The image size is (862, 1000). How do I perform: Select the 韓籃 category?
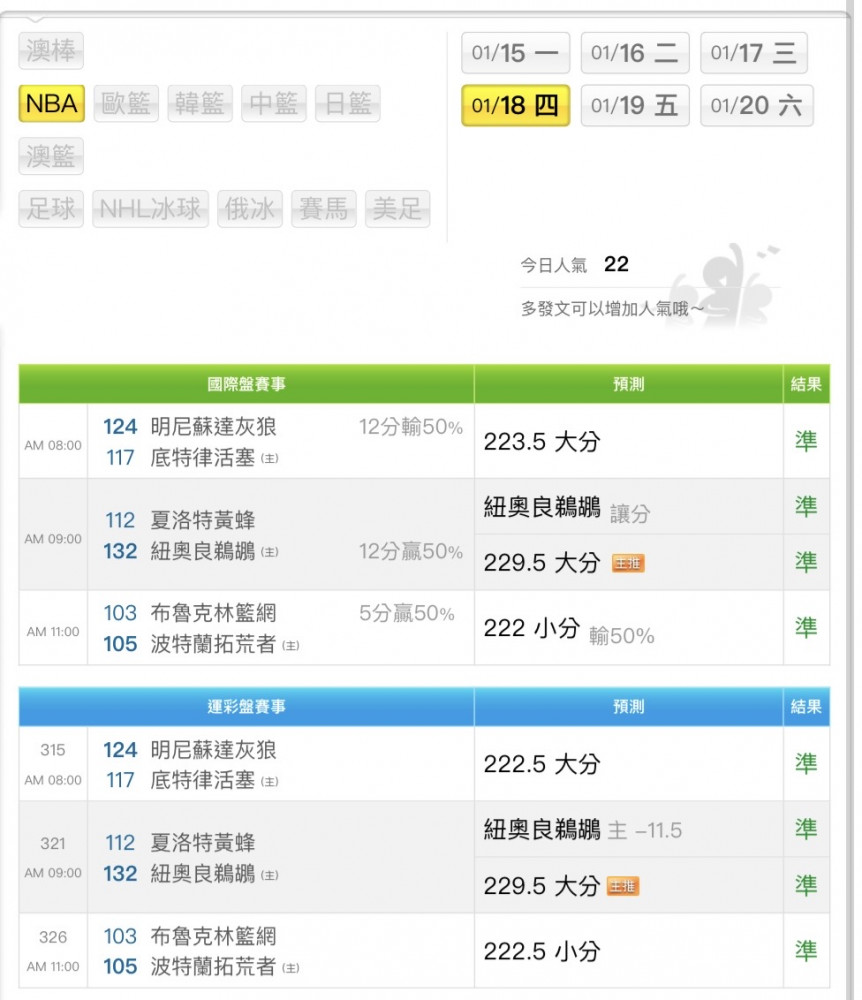click(x=200, y=104)
